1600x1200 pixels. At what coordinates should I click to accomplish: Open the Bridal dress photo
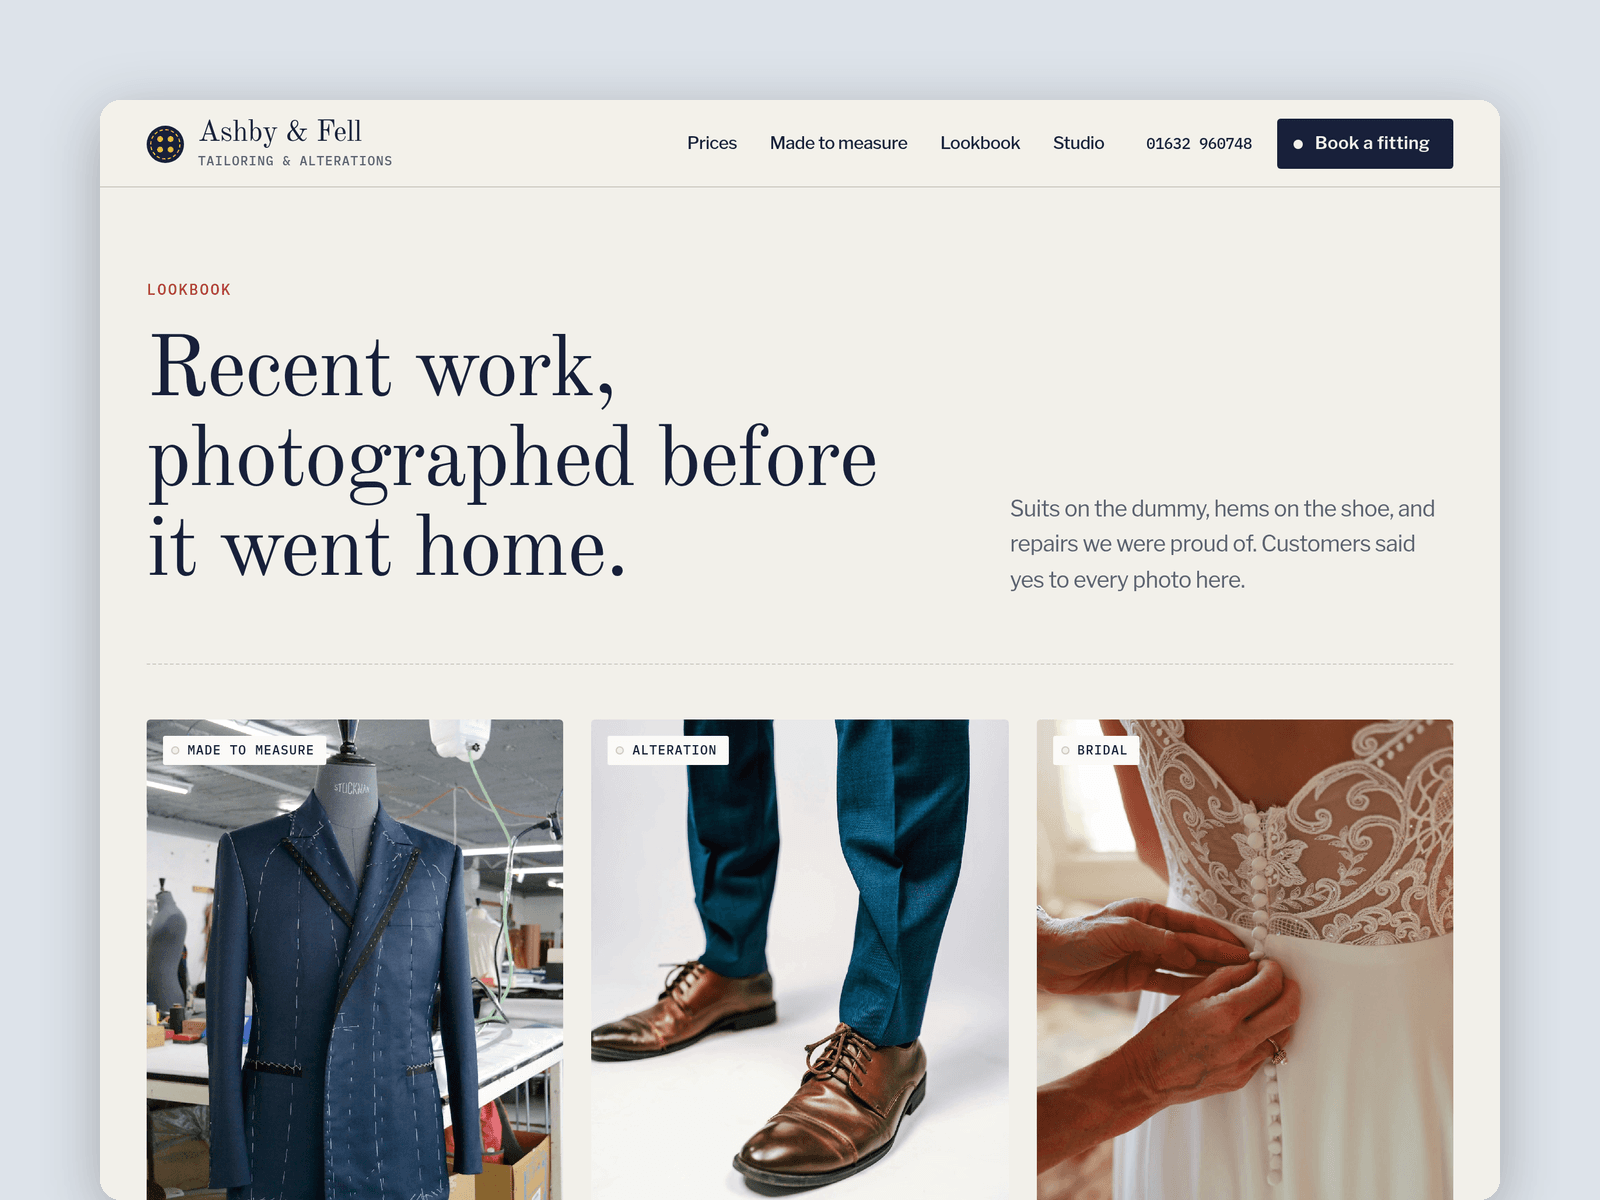click(x=1245, y=960)
